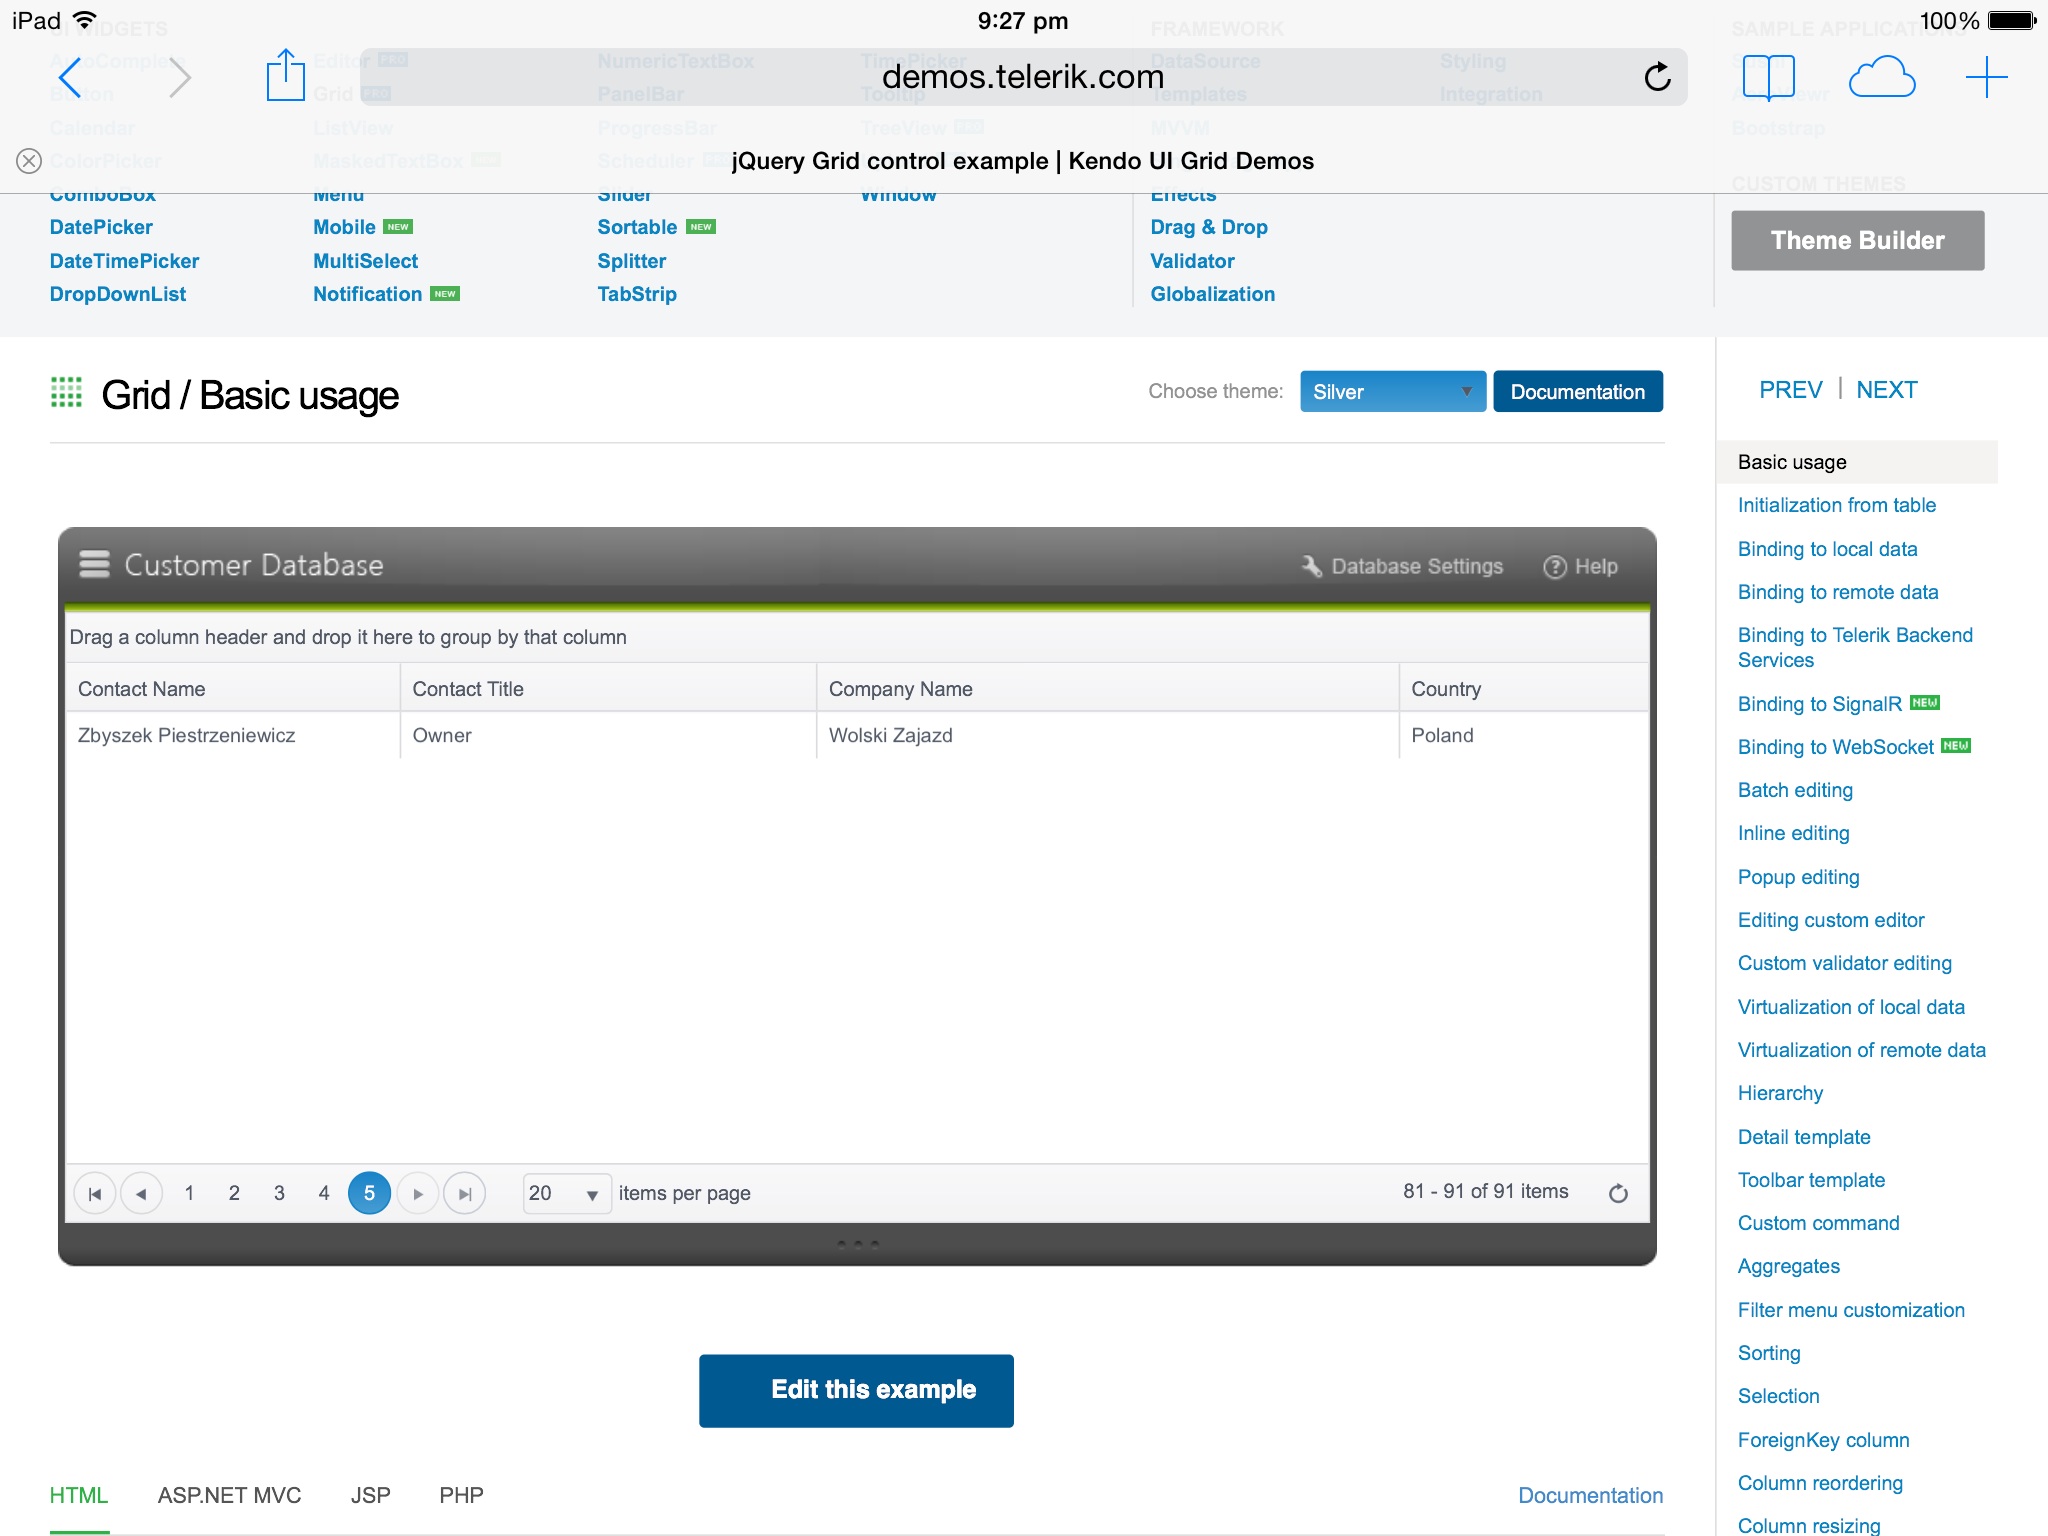Open Initialization from table demo
This screenshot has width=2048, height=1536.
[1836, 505]
